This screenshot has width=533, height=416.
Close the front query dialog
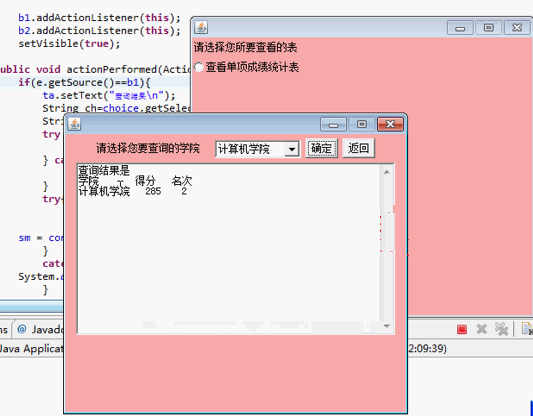click(390, 124)
